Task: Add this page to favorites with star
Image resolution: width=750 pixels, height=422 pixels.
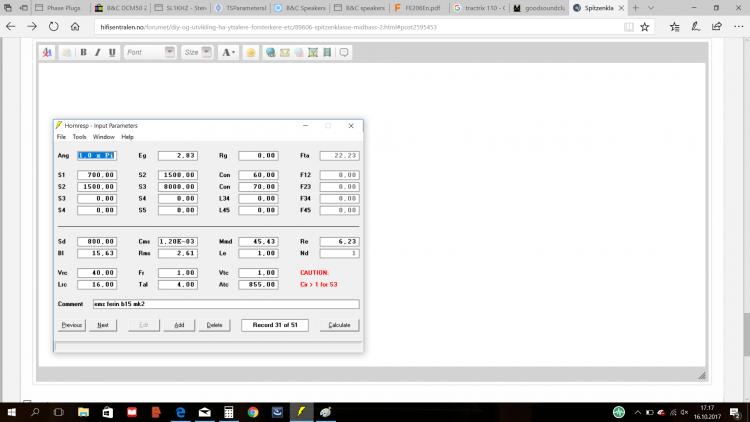Action: [645, 27]
